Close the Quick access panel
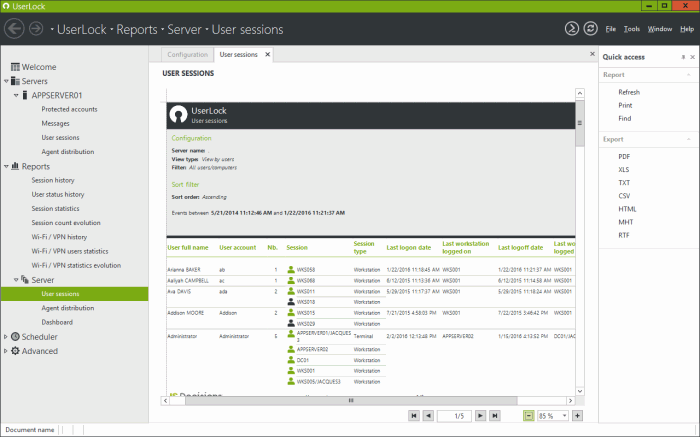Viewport: 700px width, 437px height. [x=692, y=57]
